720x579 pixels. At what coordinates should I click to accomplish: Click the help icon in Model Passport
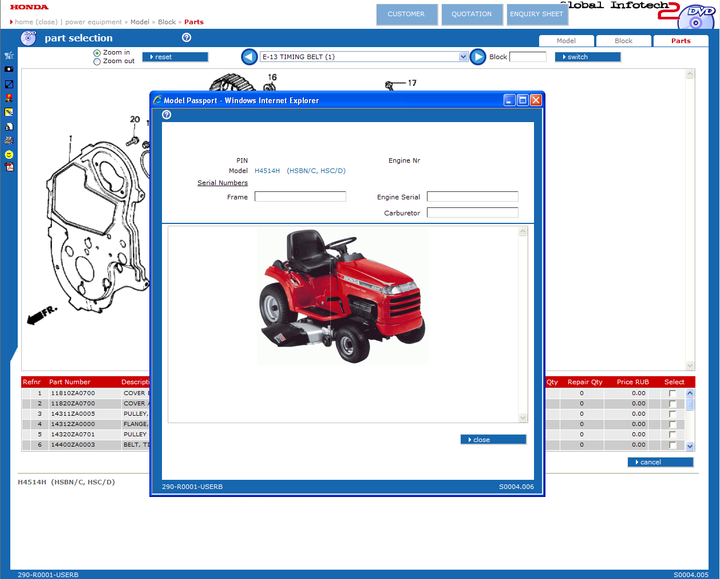click(167, 115)
